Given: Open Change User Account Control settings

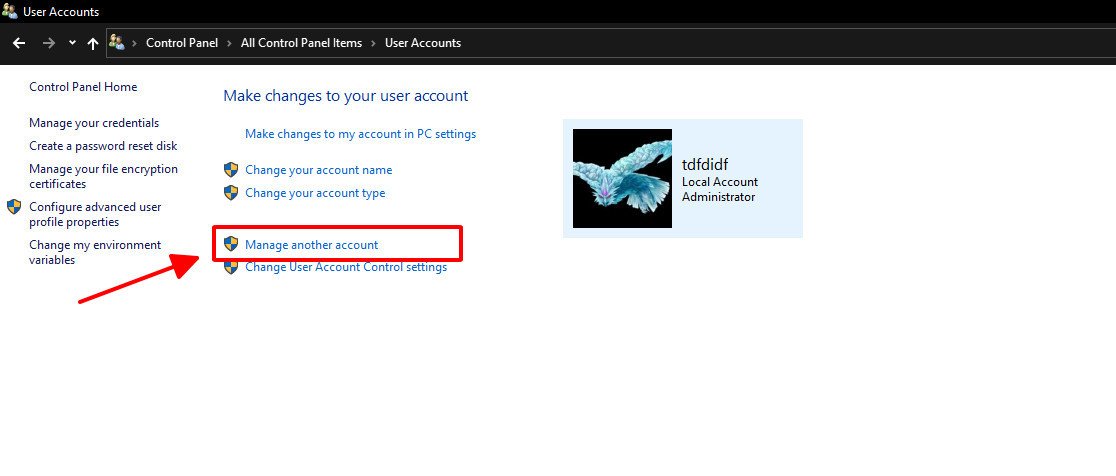Looking at the screenshot, I should tap(346, 267).
